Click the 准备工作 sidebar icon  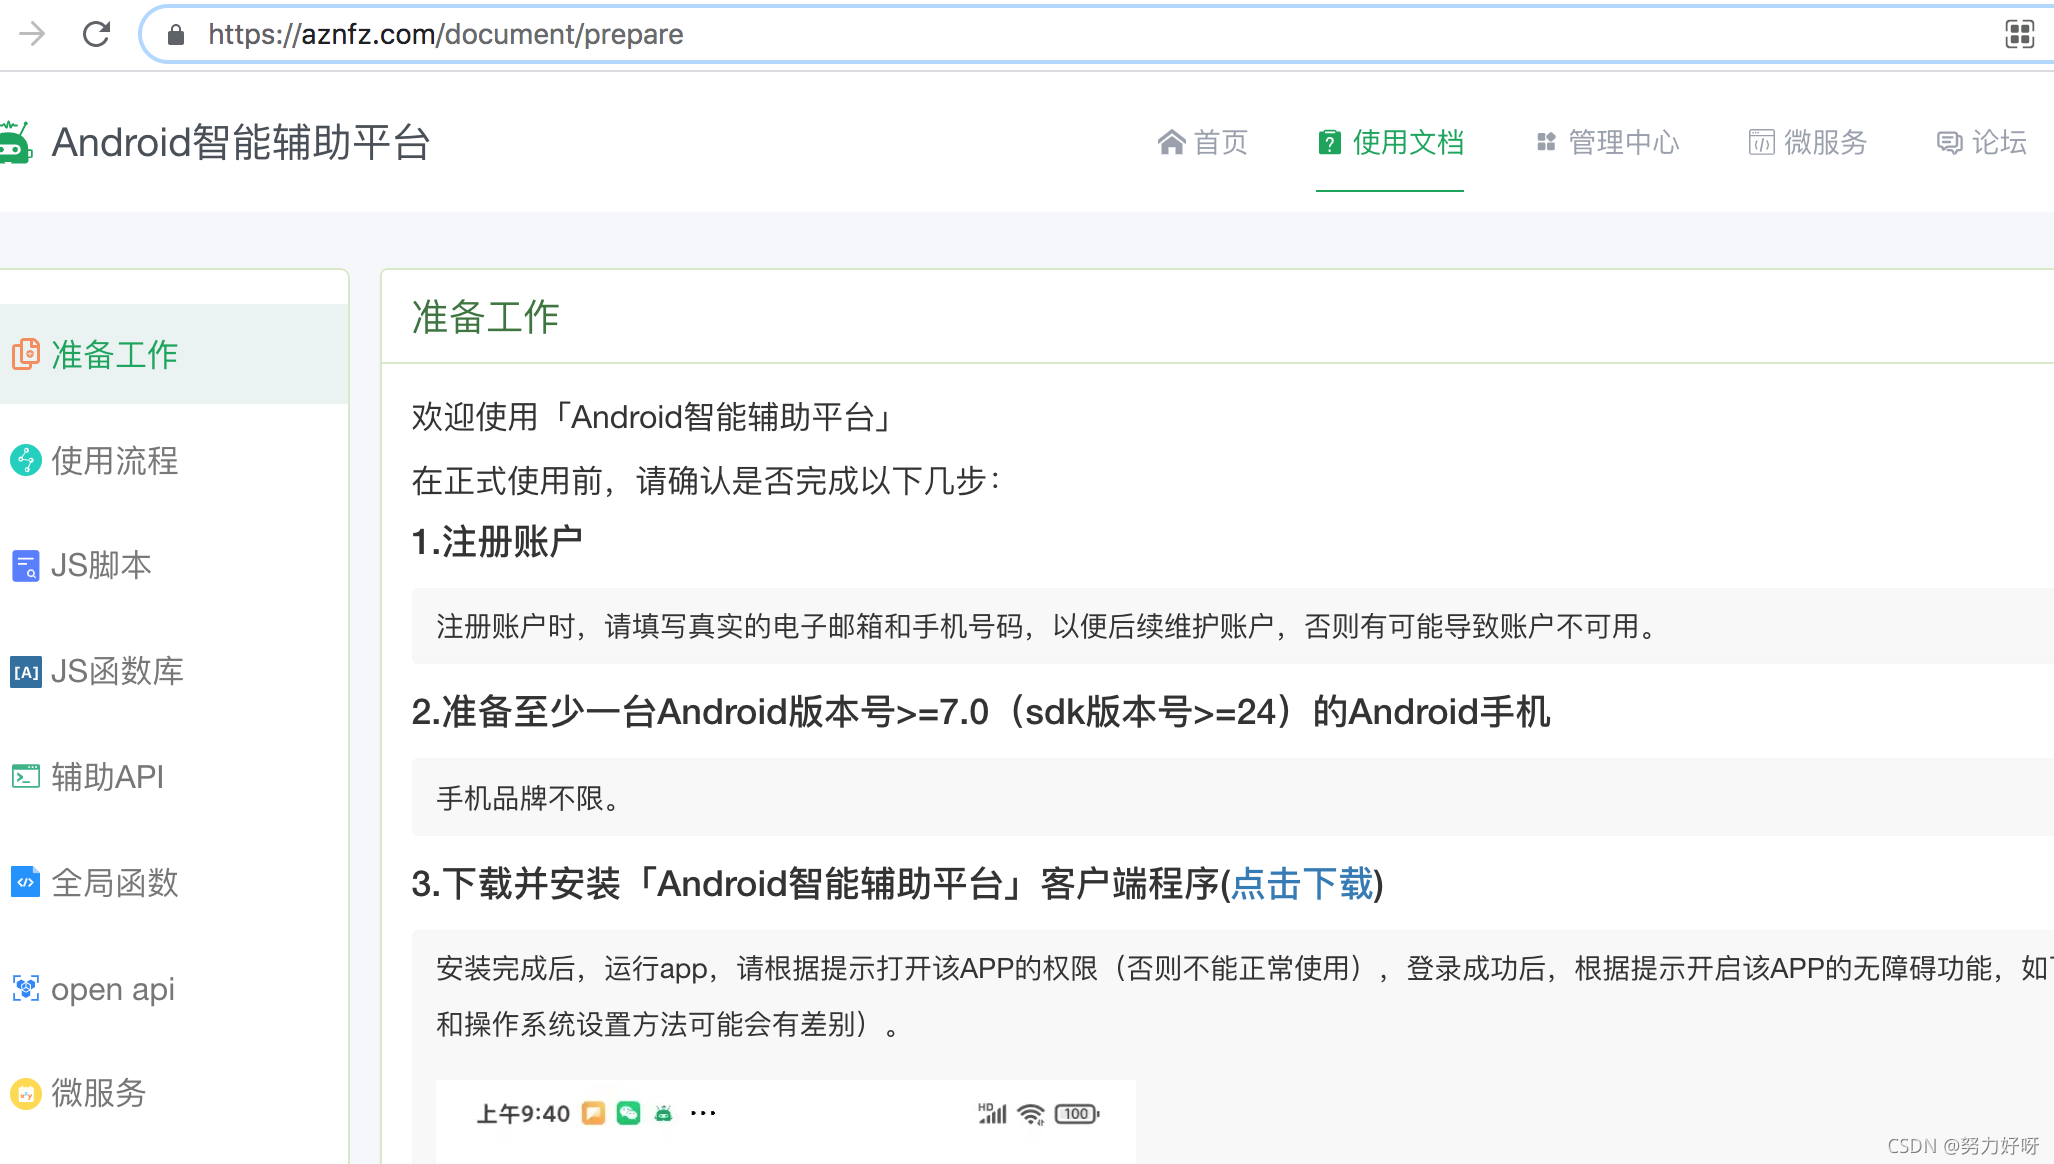click(x=25, y=354)
